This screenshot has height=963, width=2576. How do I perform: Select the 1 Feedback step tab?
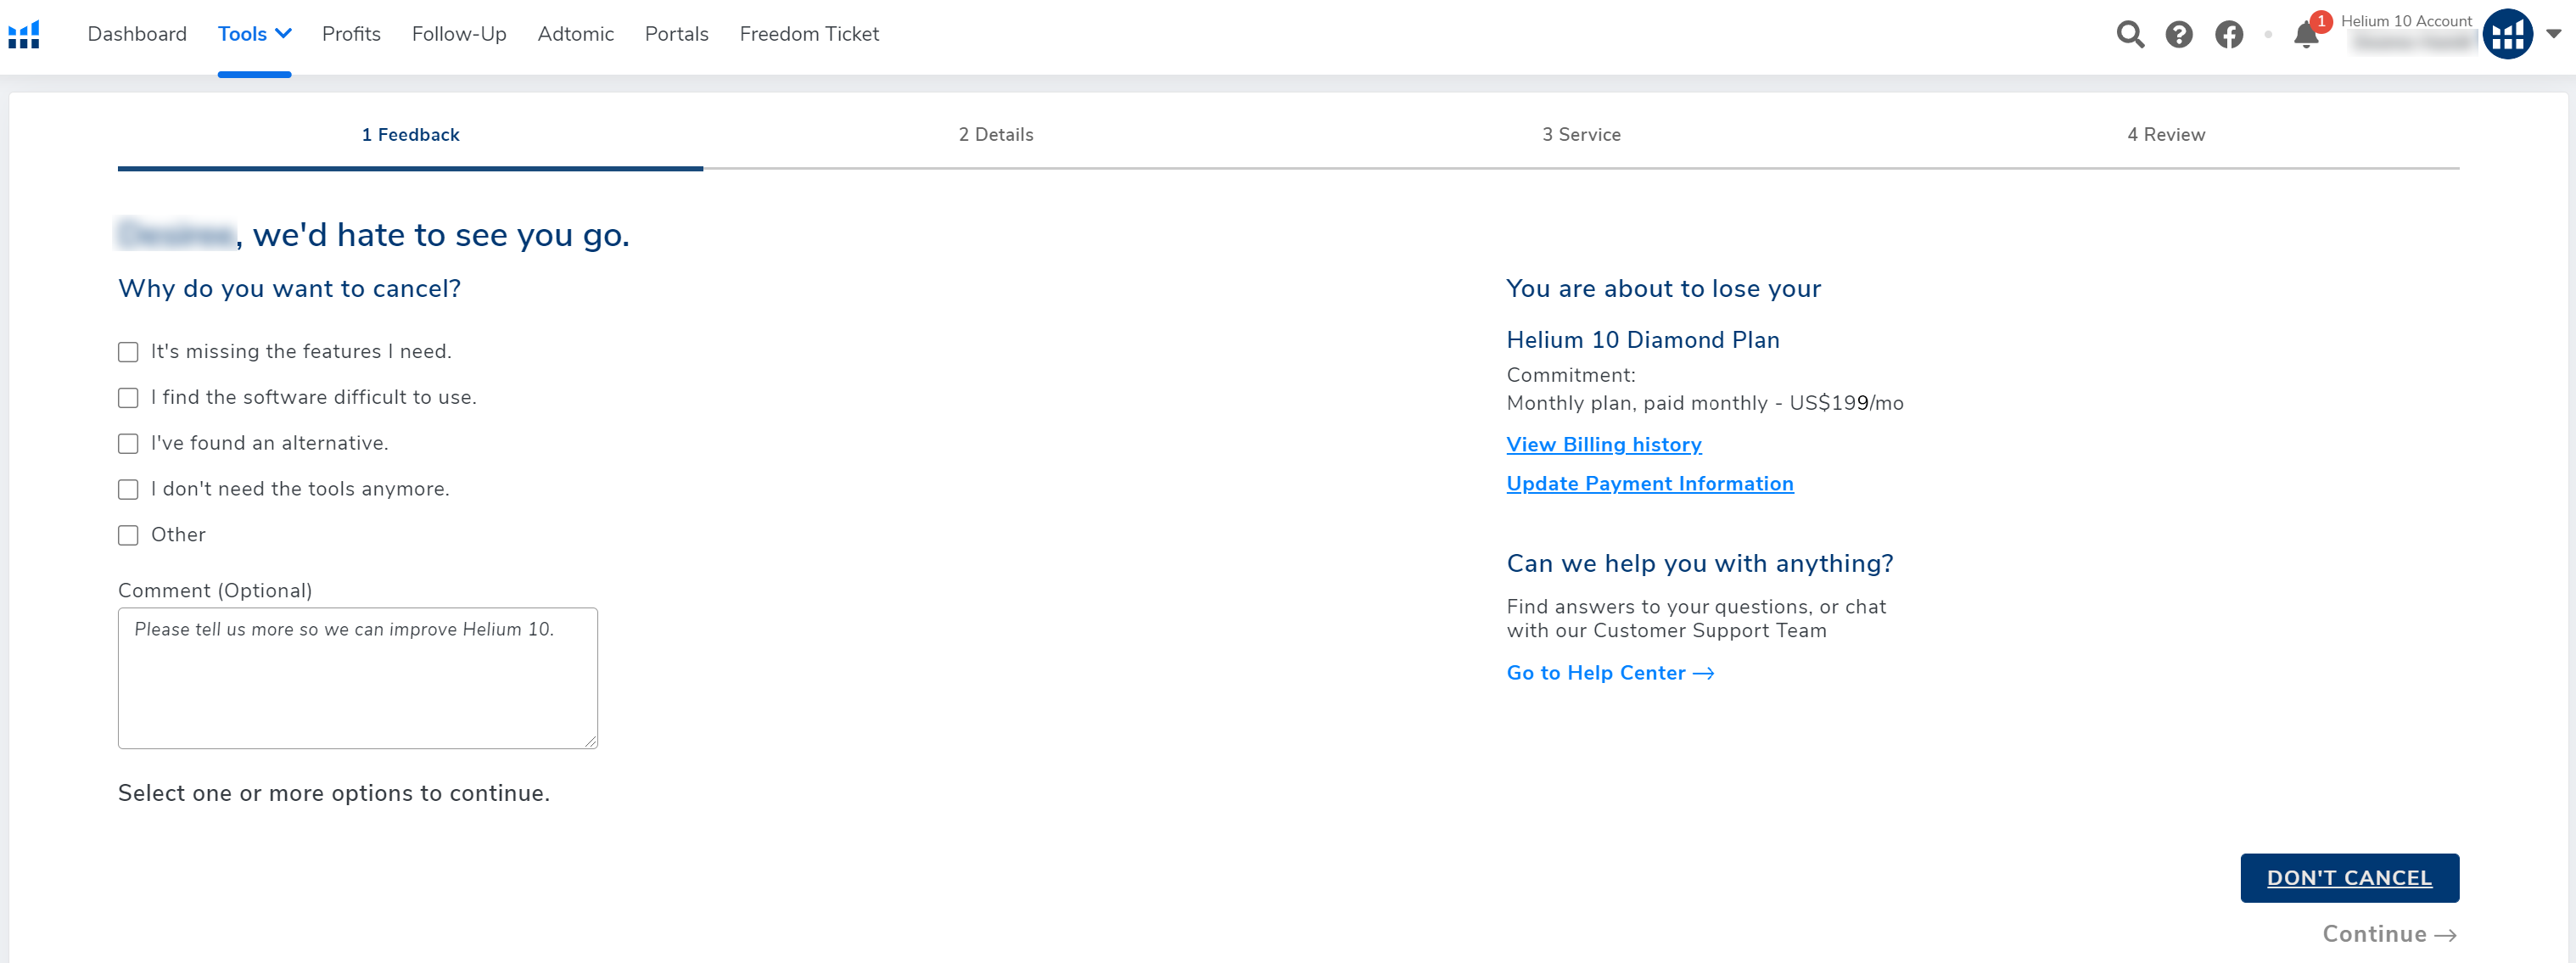tap(410, 134)
